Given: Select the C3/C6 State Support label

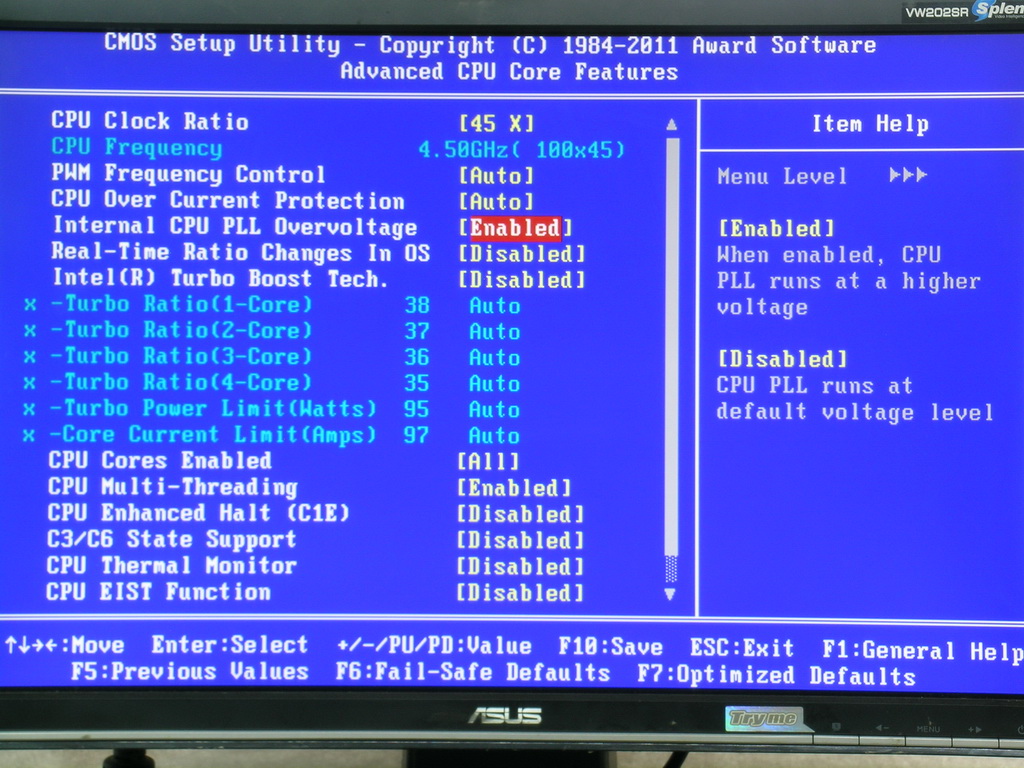Looking at the screenshot, I should tap(172, 539).
